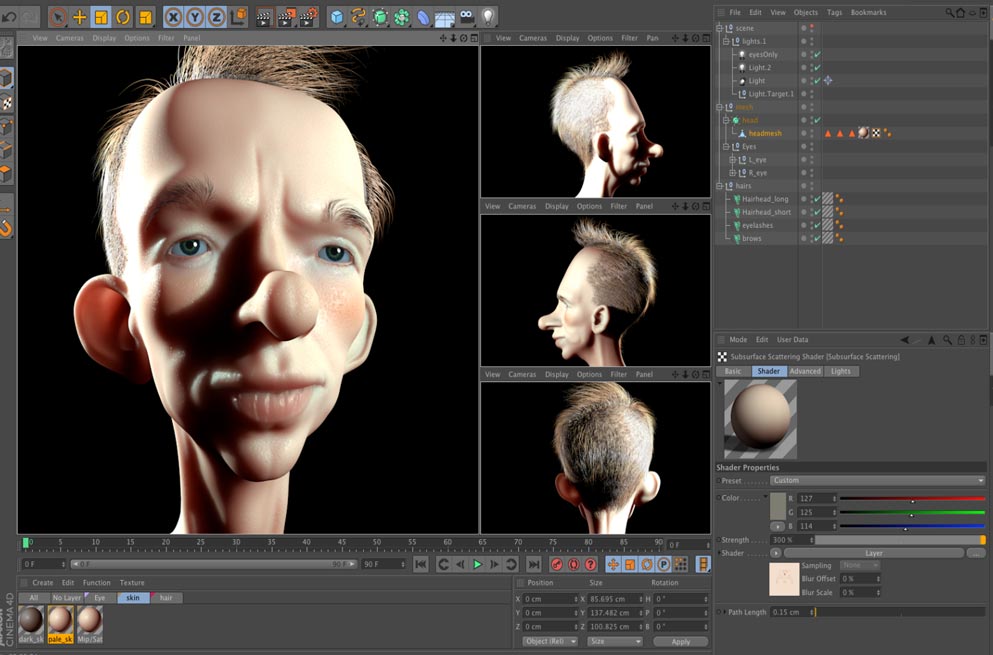Collapse the lights.1 group
993x655 pixels.
coord(726,41)
